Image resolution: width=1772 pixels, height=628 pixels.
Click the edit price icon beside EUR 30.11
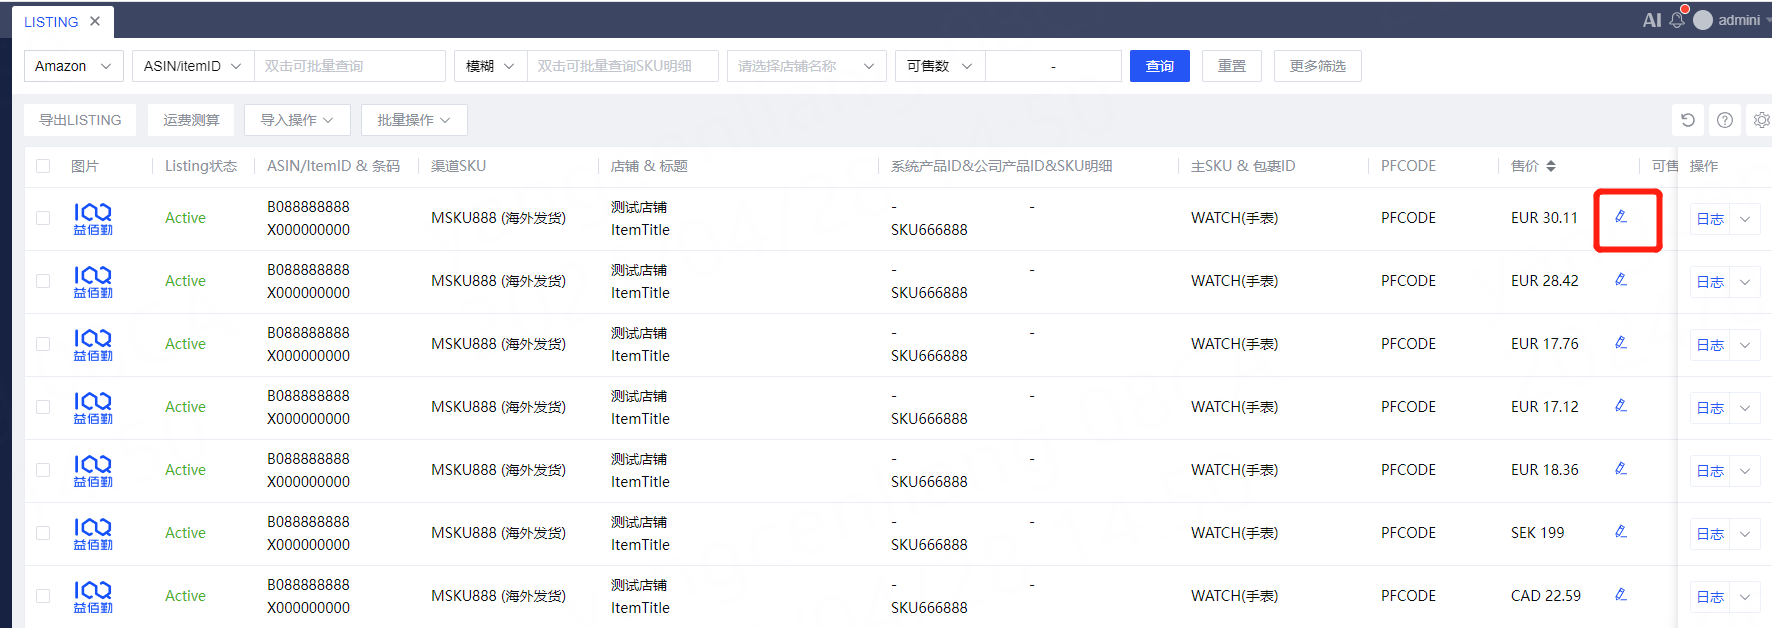(1621, 217)
